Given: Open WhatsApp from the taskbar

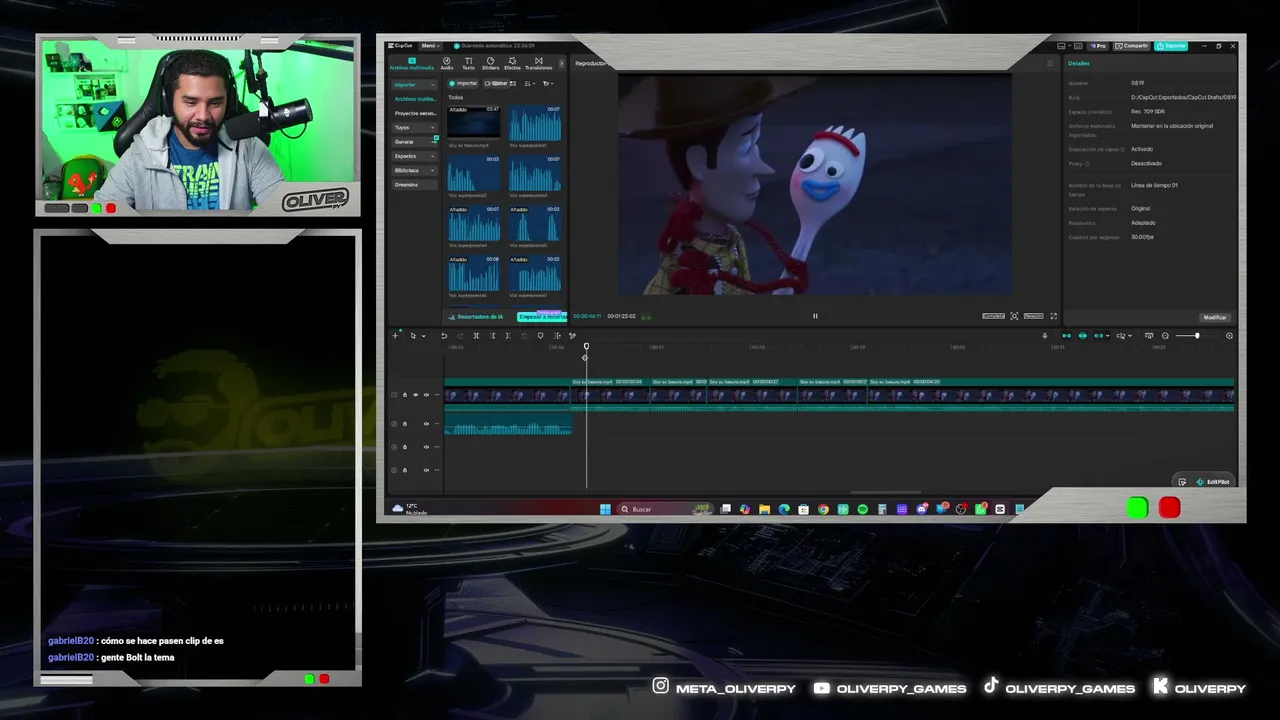Looking at the screenshot, I should coord(980,509).
